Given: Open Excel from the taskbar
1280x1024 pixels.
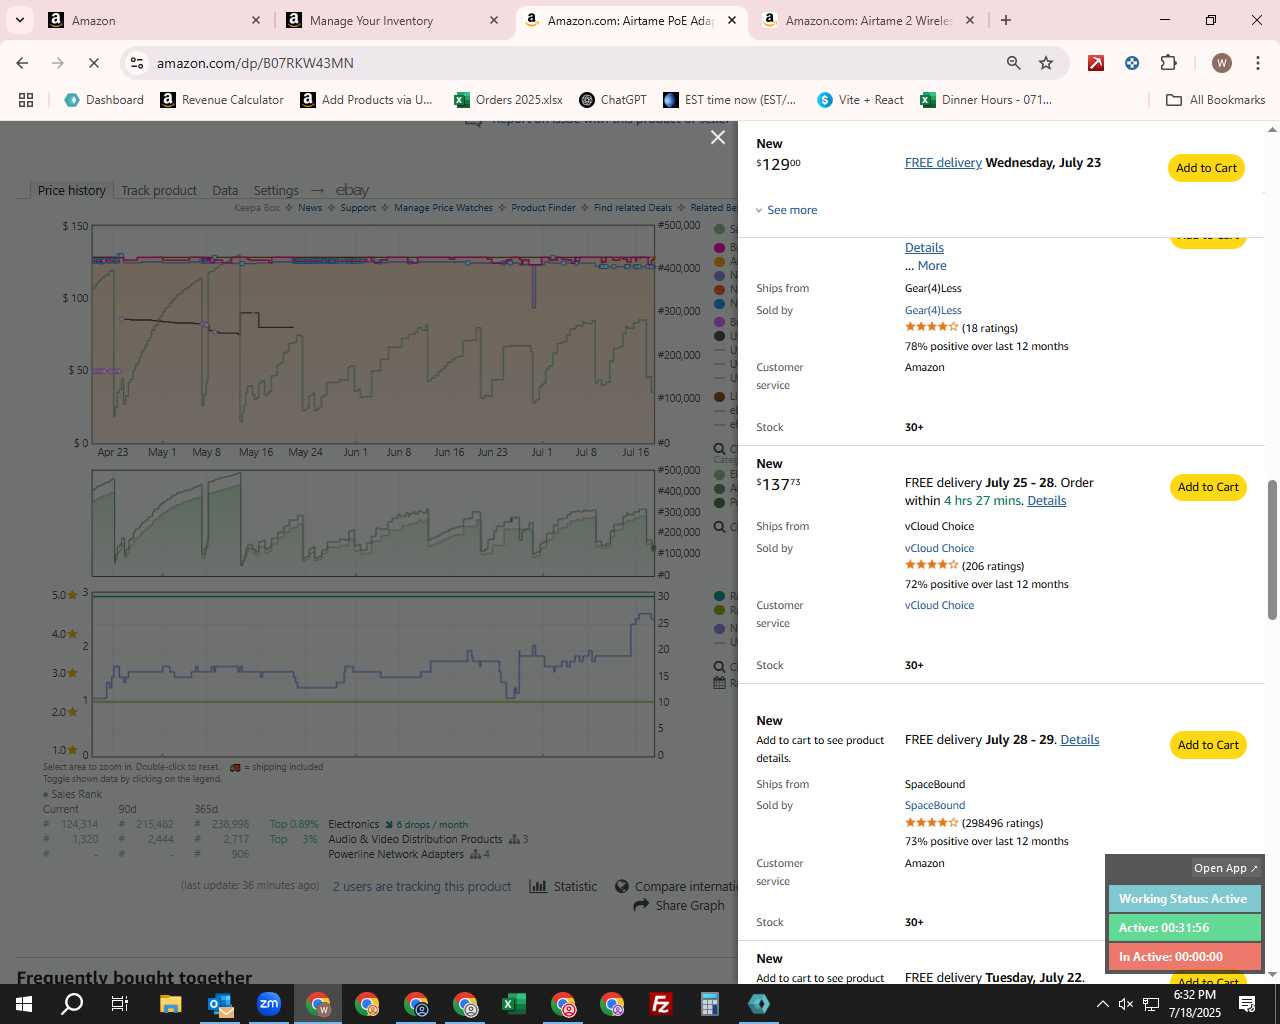Looking at the screenshot, I should [514, 1004].
